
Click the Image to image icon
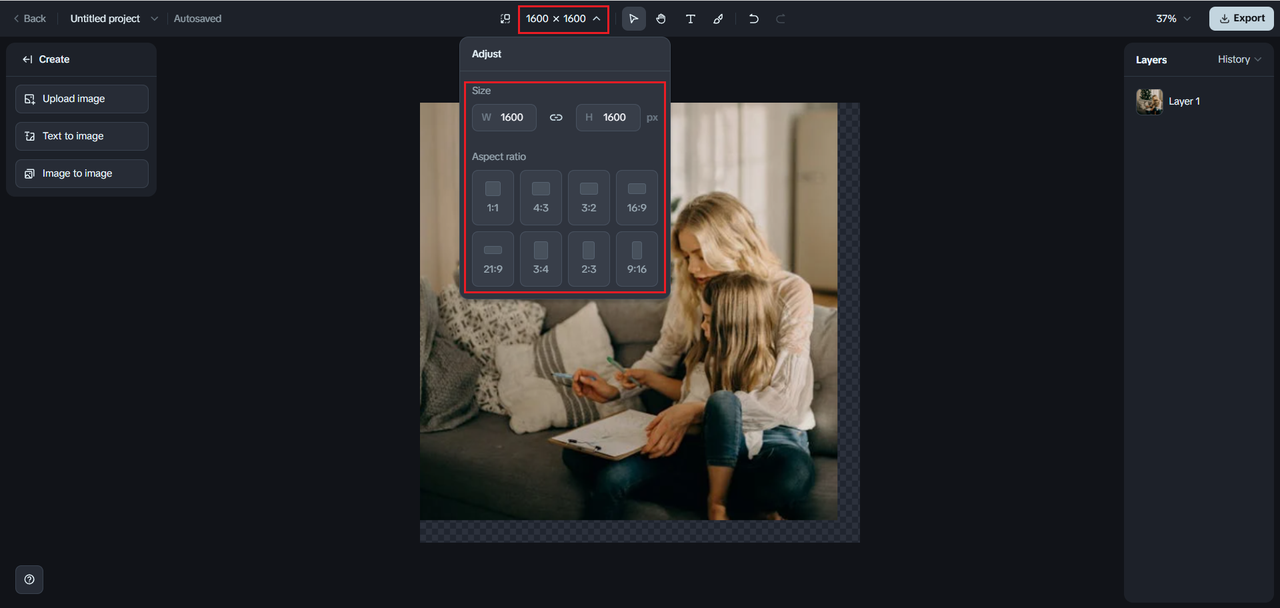click(30, 173)
